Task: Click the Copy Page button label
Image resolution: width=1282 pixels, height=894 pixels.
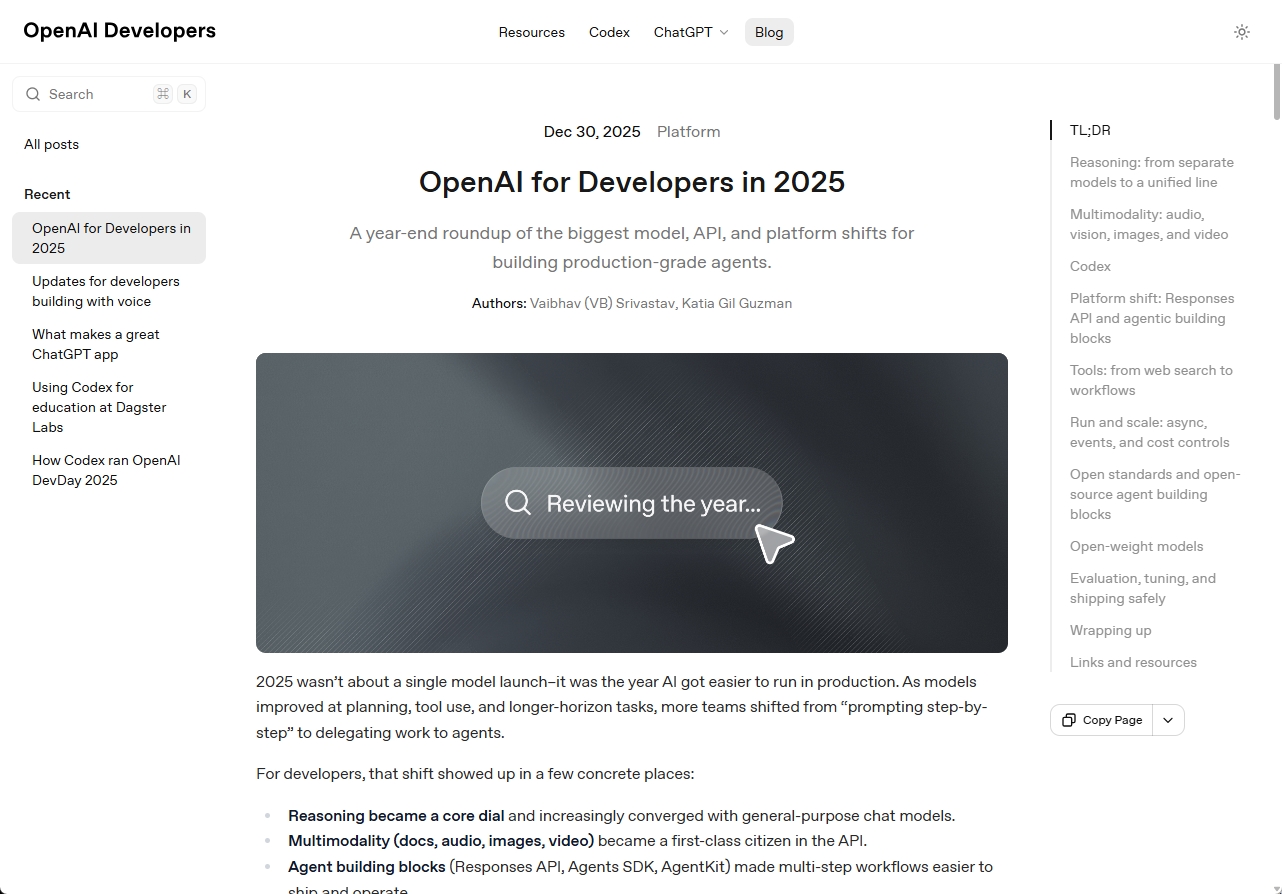Action: pos(1112,720)
